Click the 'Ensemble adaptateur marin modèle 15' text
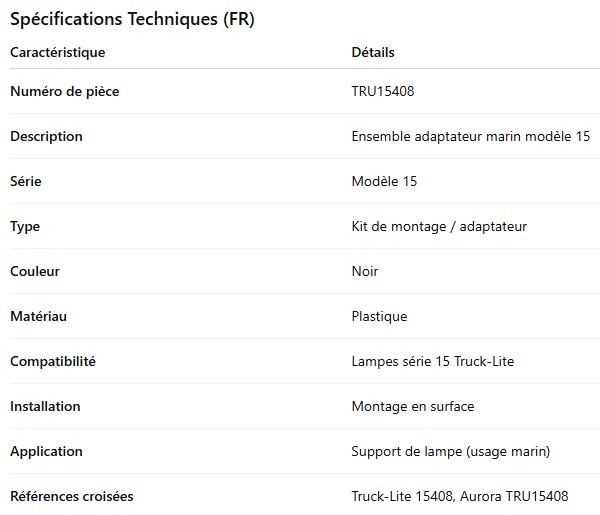The height and width of the screenshot is (515, 600). pos(470,136)
